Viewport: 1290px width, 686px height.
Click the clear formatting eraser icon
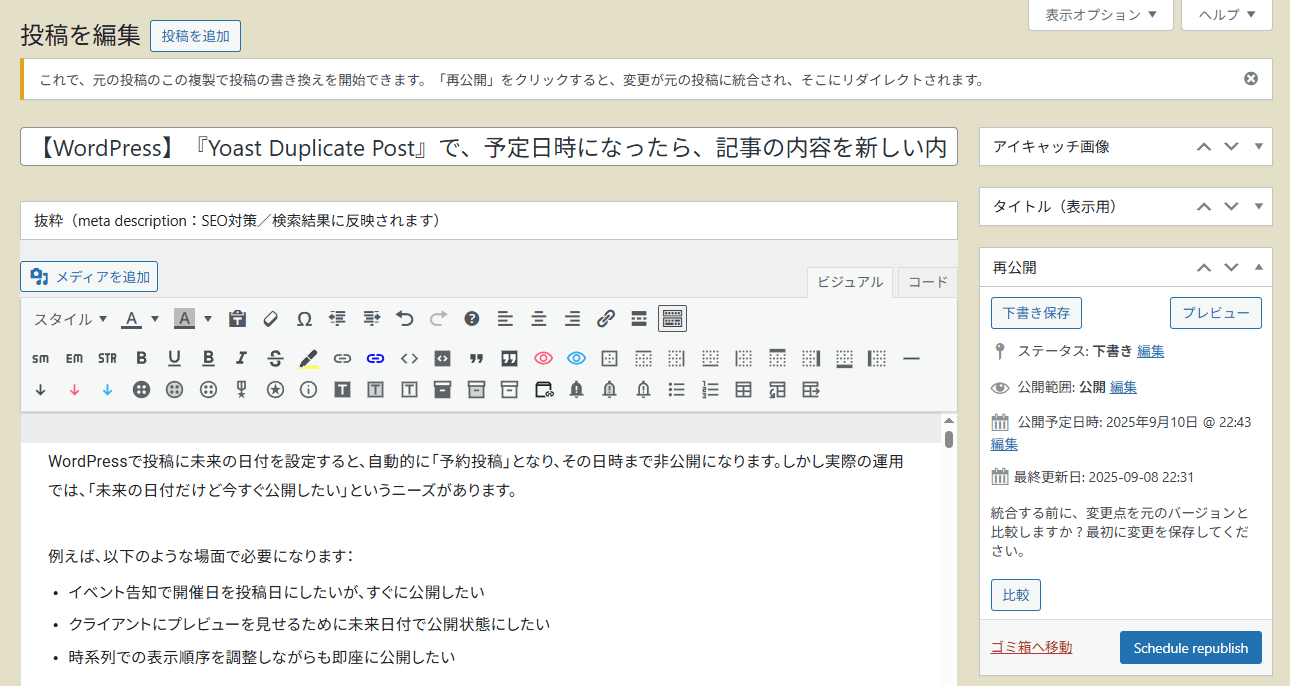[x=271, y=319]
